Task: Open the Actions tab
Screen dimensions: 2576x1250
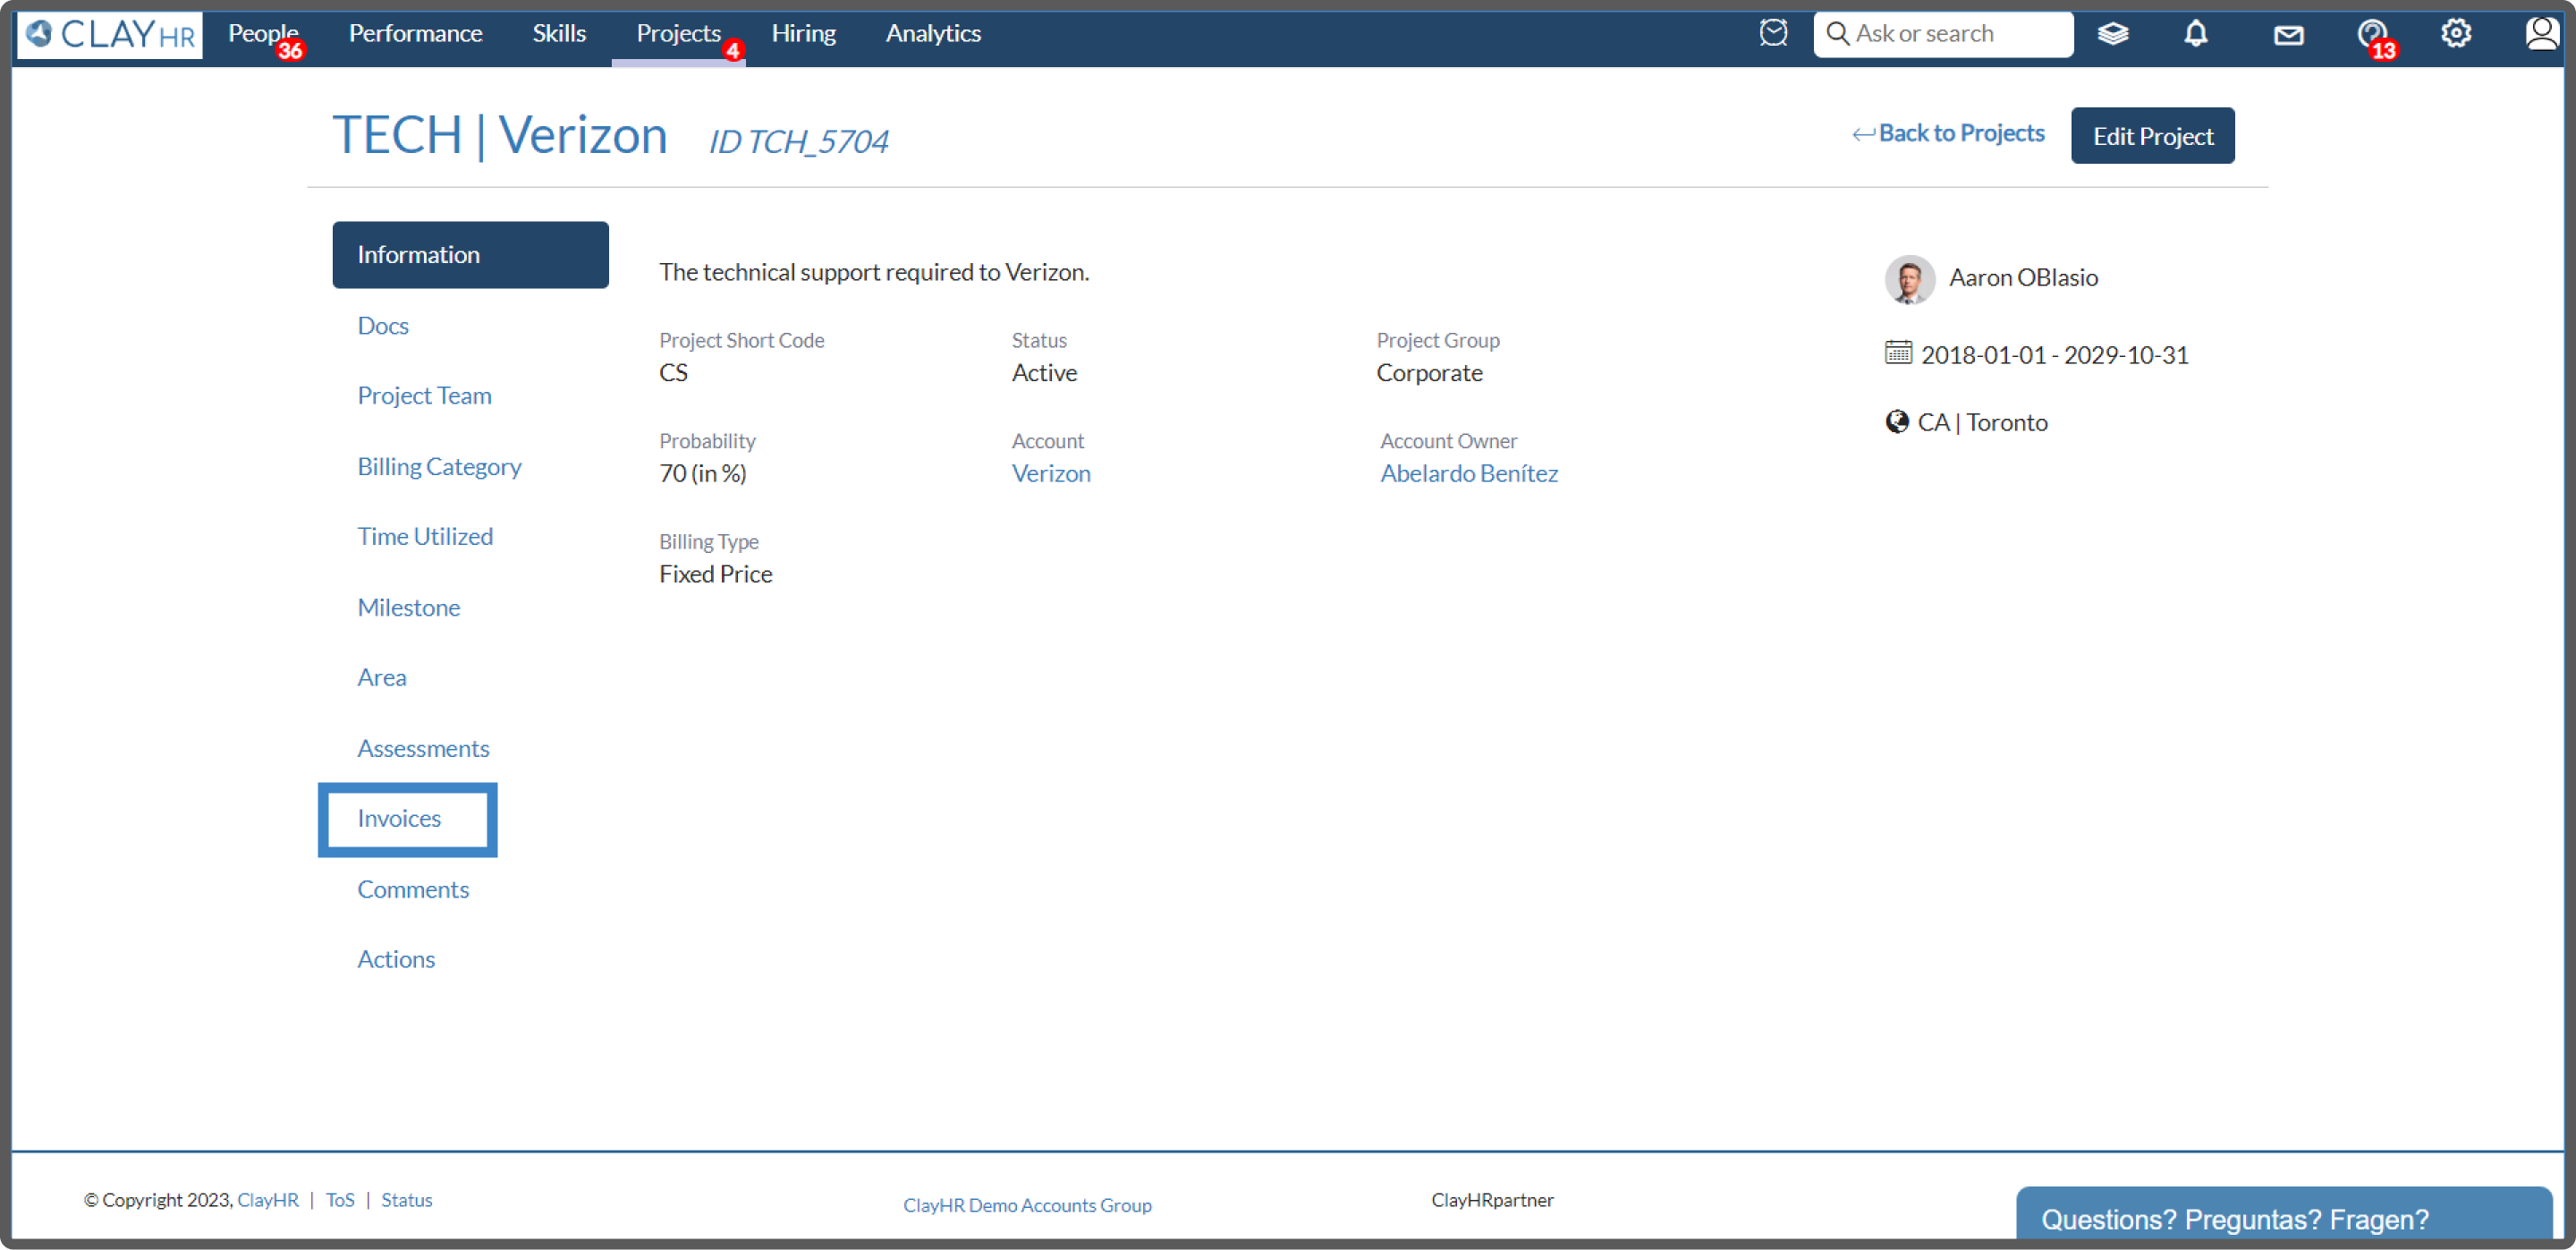Action: click(396, 960)
